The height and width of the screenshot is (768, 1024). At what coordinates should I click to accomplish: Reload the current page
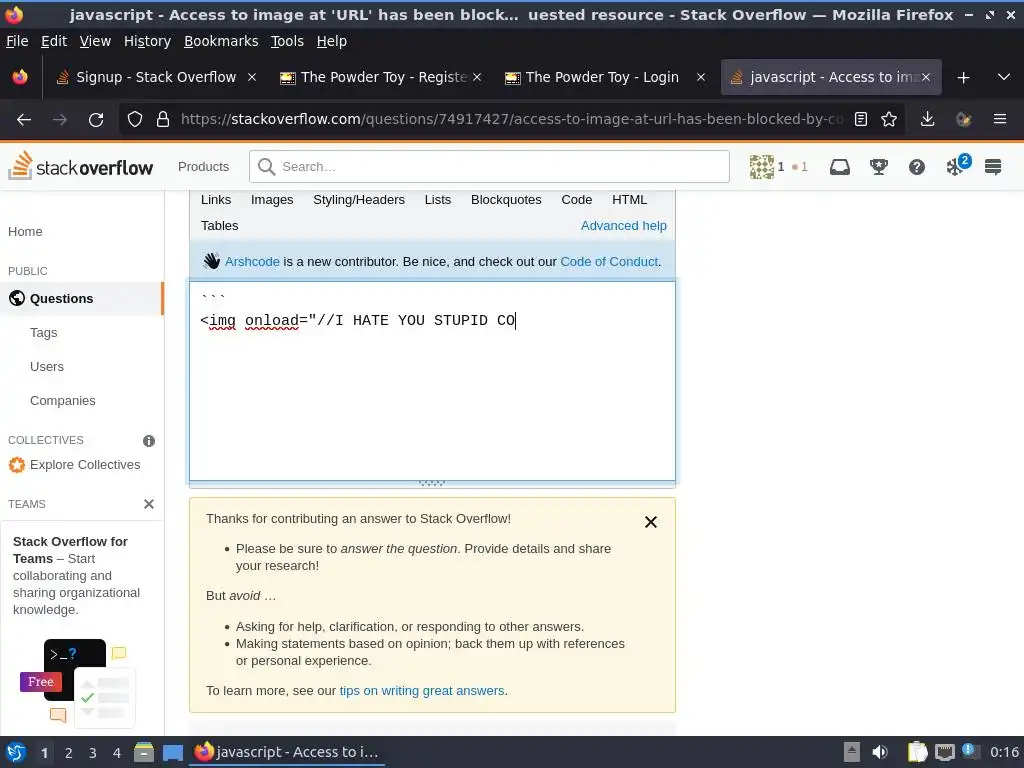pyautogui.click(x=96, y=120)
